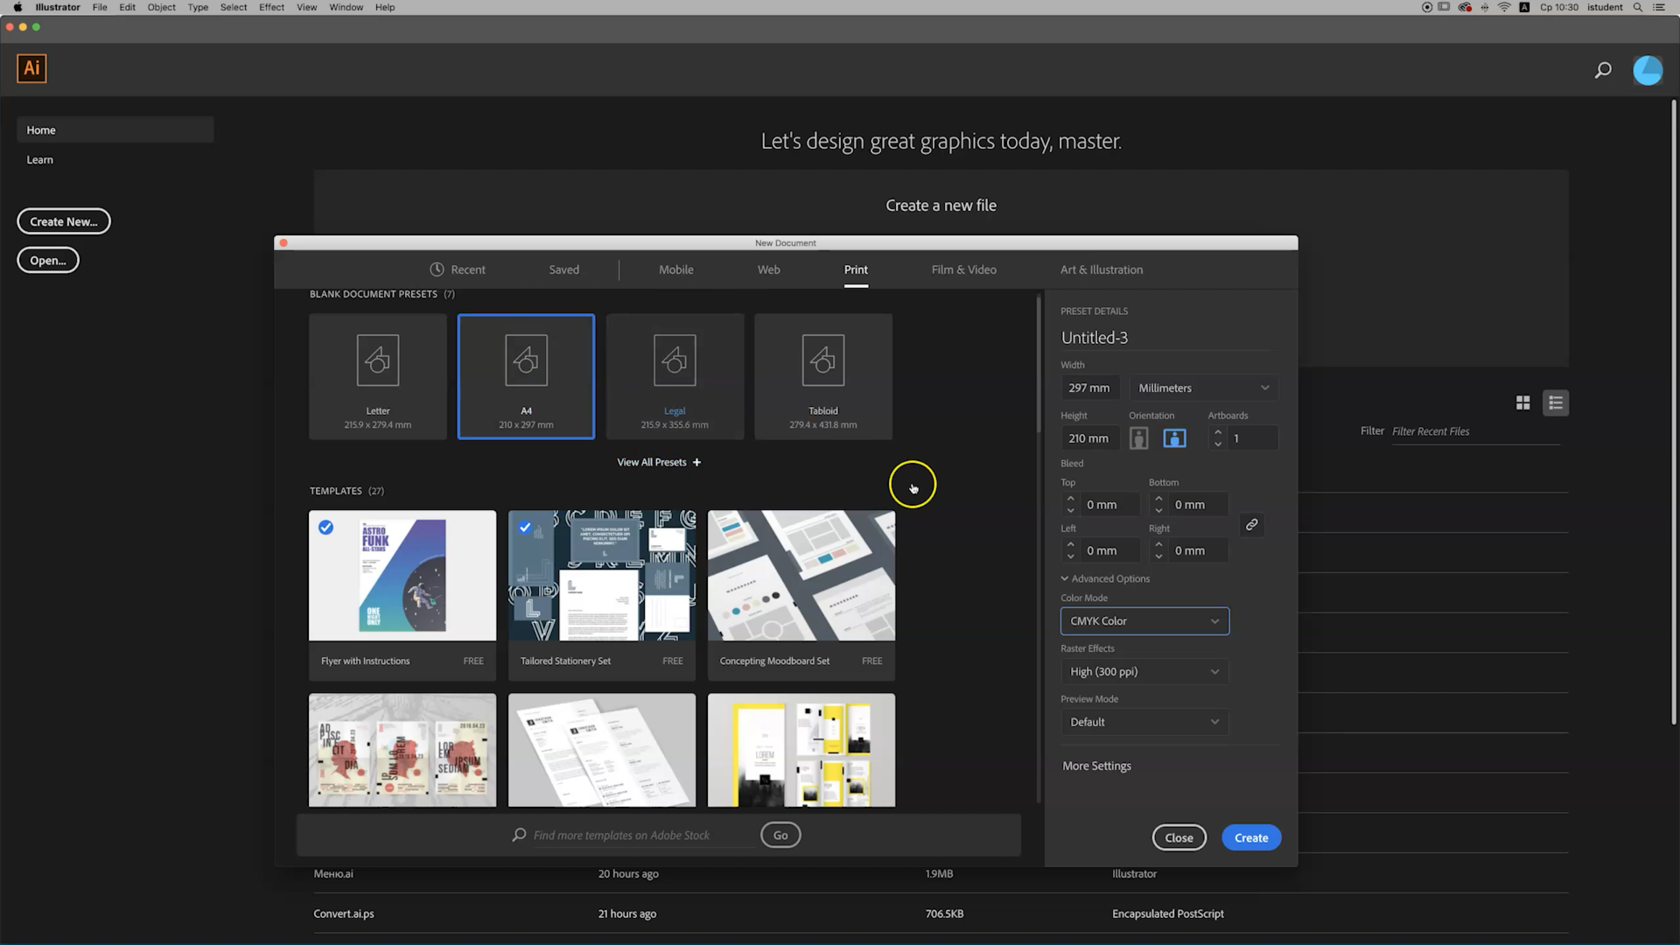
Task: Select landscape orientation icon
Action: pyautogui.click(x=1175, y=438)
